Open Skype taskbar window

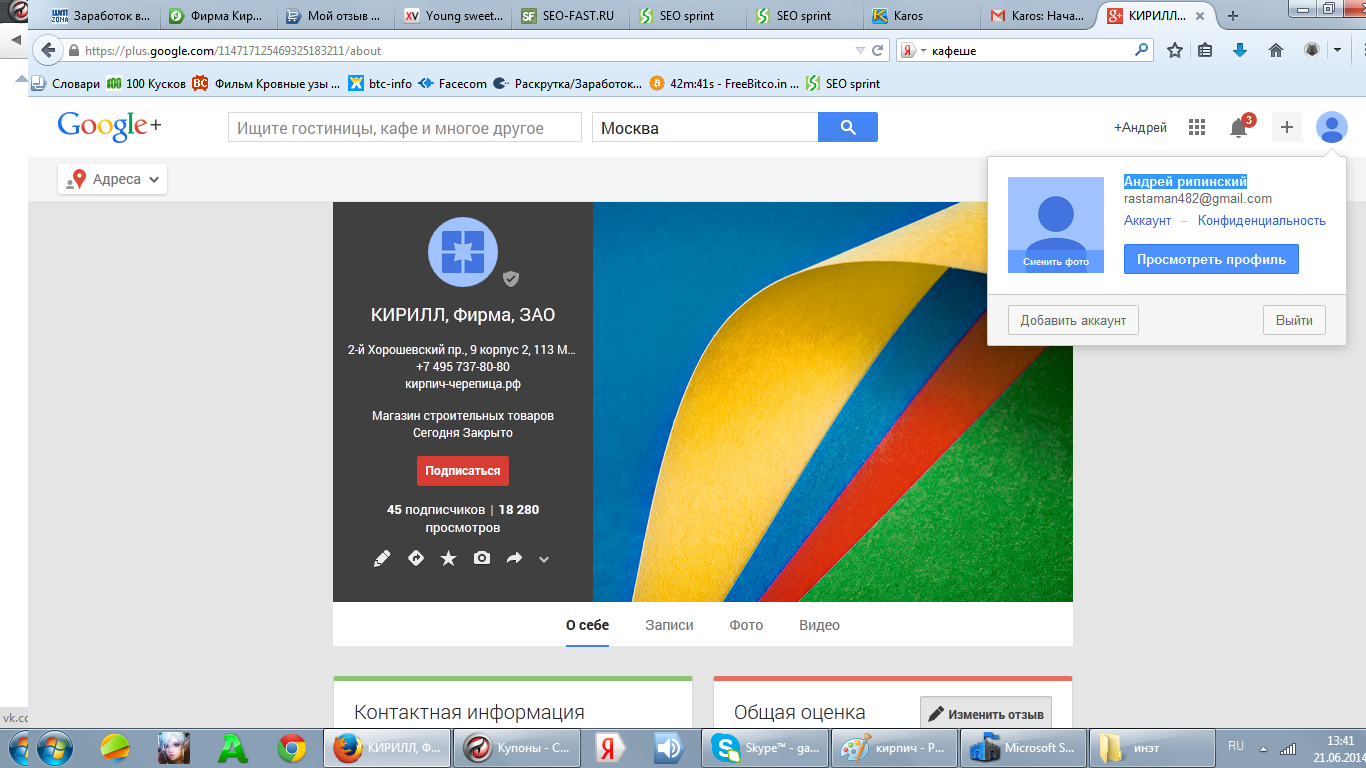coord(767,747)
